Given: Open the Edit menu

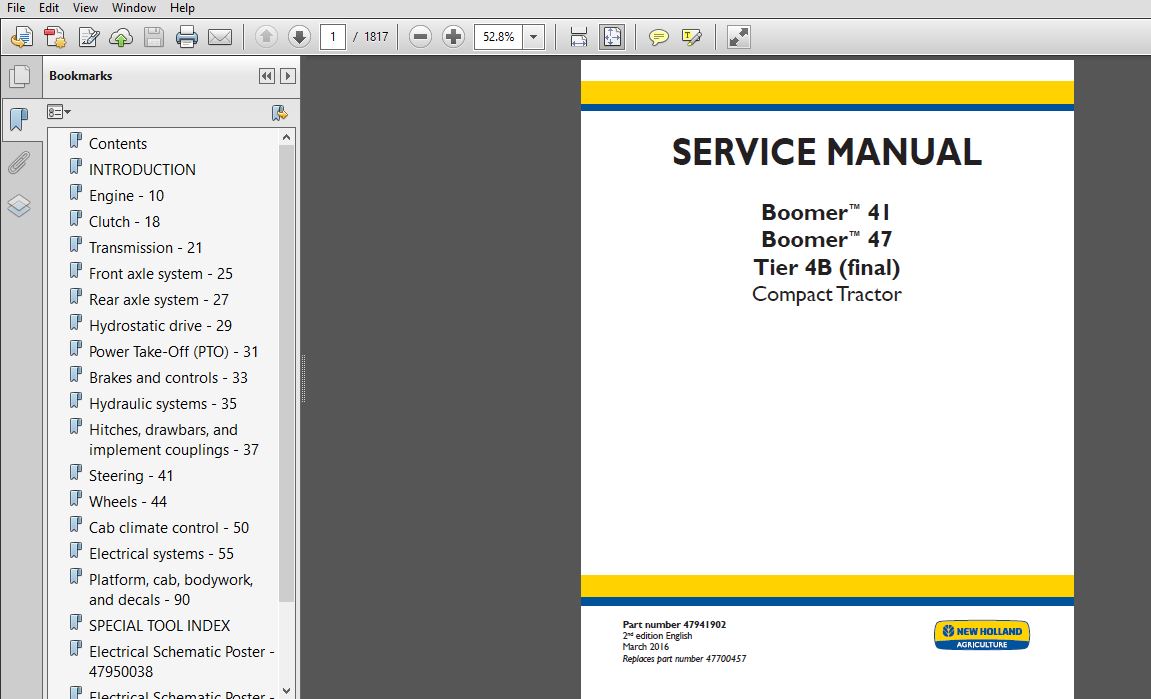Looking at the screenshot, I should [x=49, y=8].
